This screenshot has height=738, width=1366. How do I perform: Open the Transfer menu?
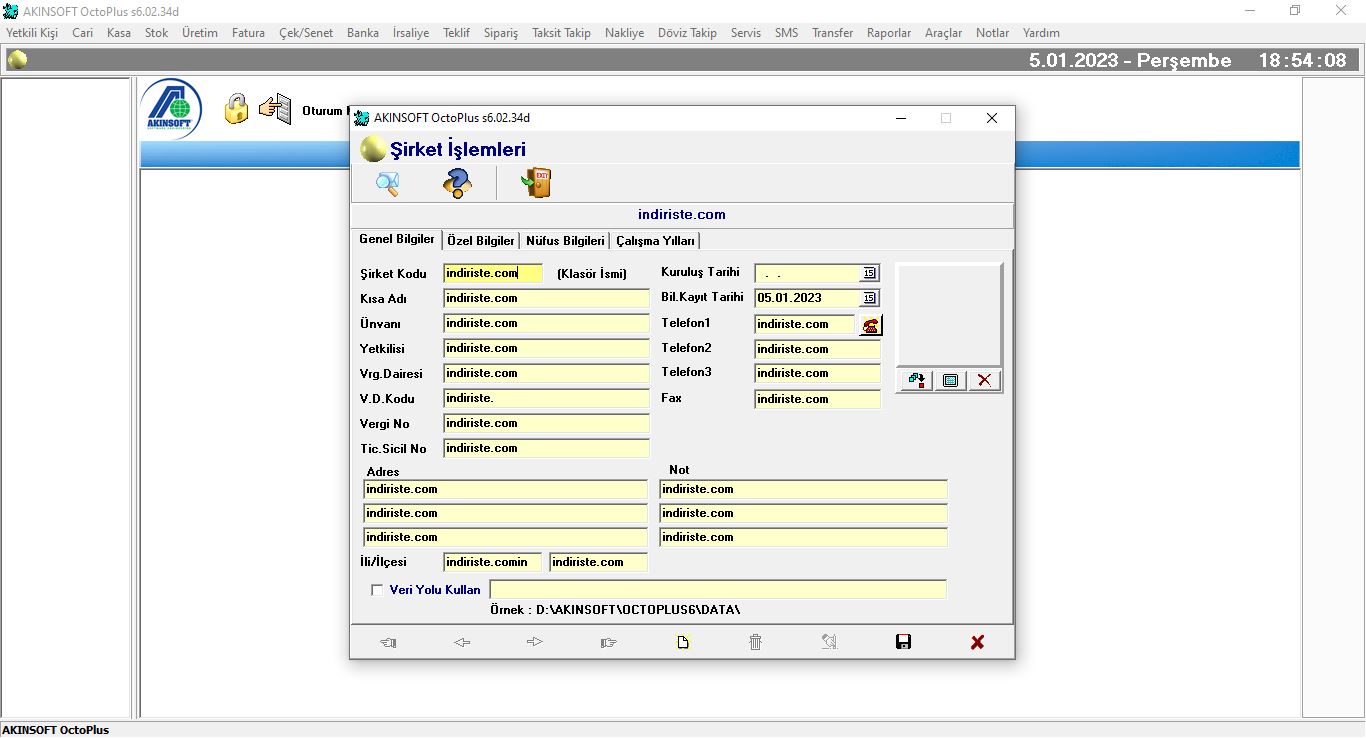click(x=833, y=33)
